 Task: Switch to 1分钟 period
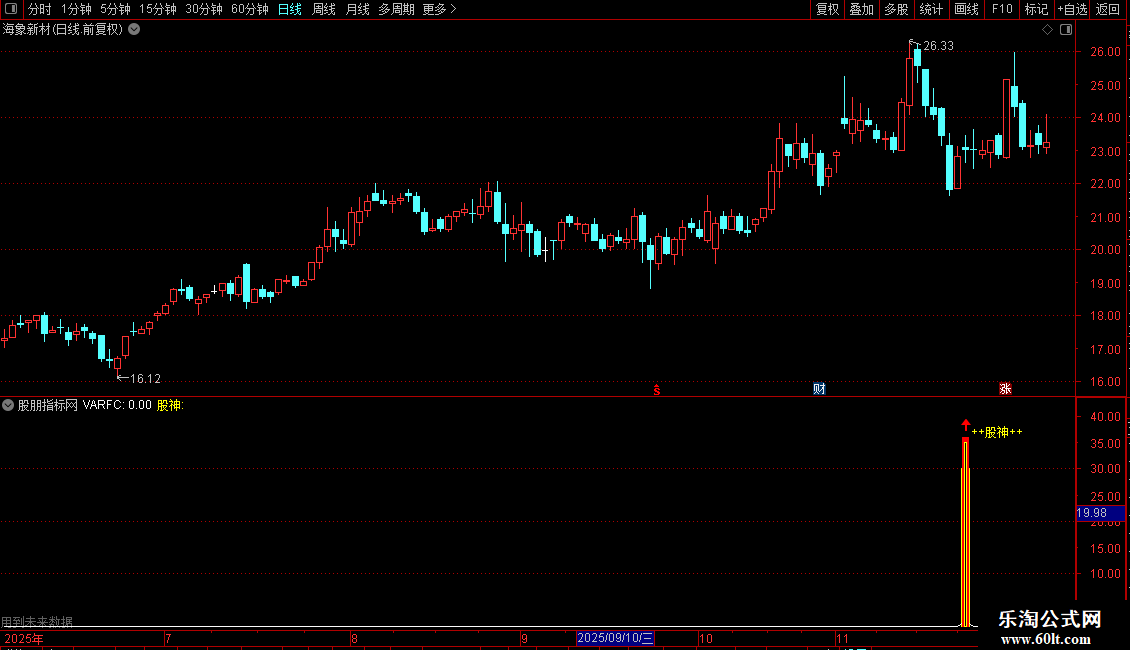pos(76,9)
